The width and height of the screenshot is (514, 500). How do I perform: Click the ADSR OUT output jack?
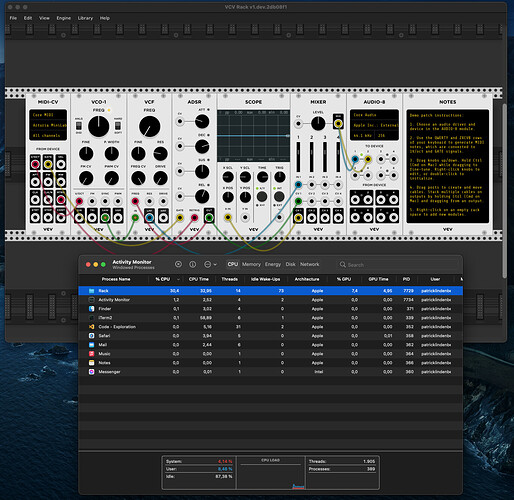(x=209, y=218)
